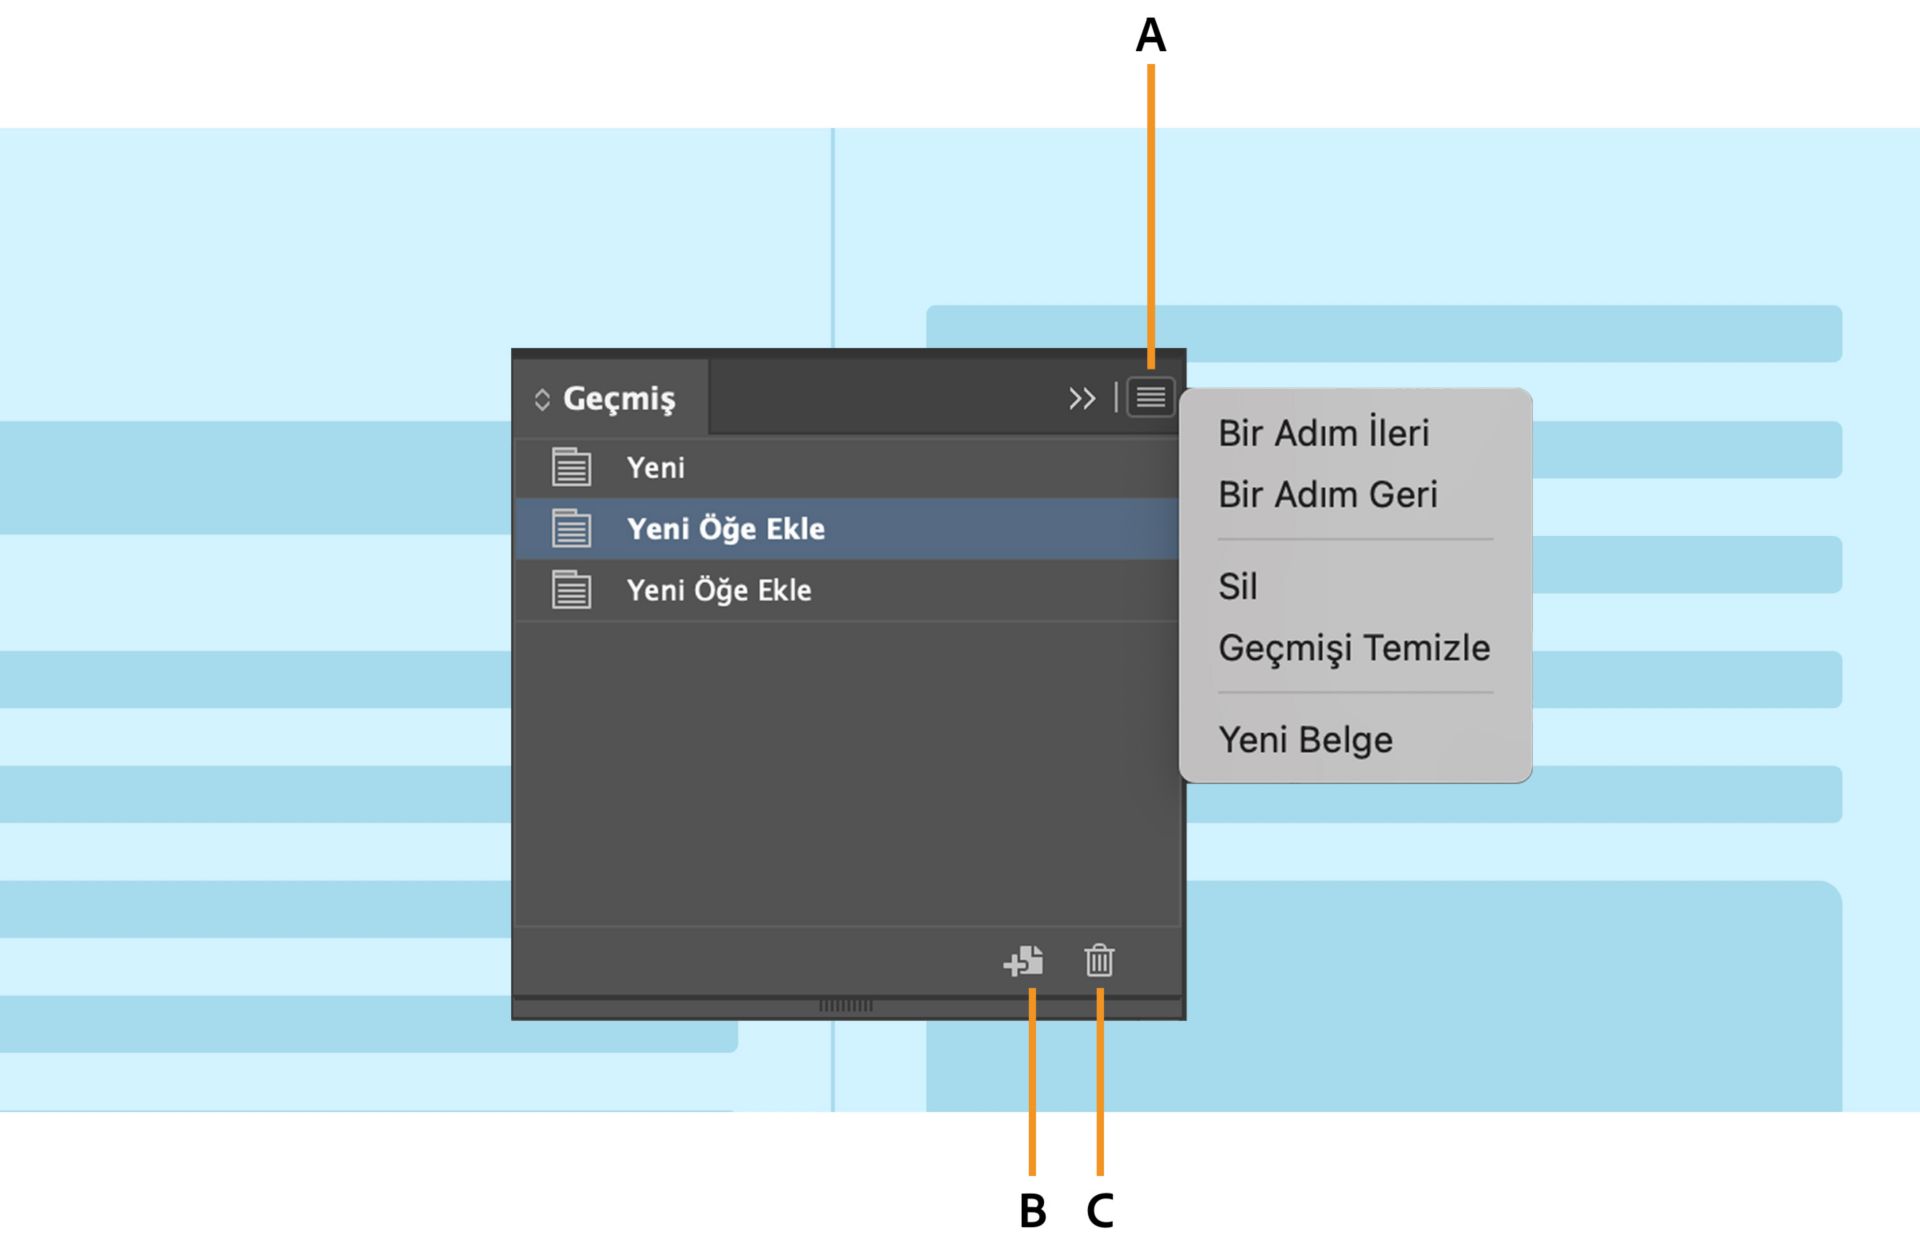Toggle panel size arrows beside Geçmiş
Viewport: 1920px width, 1240px height.
pyautogui.click(x=542, y=400)
